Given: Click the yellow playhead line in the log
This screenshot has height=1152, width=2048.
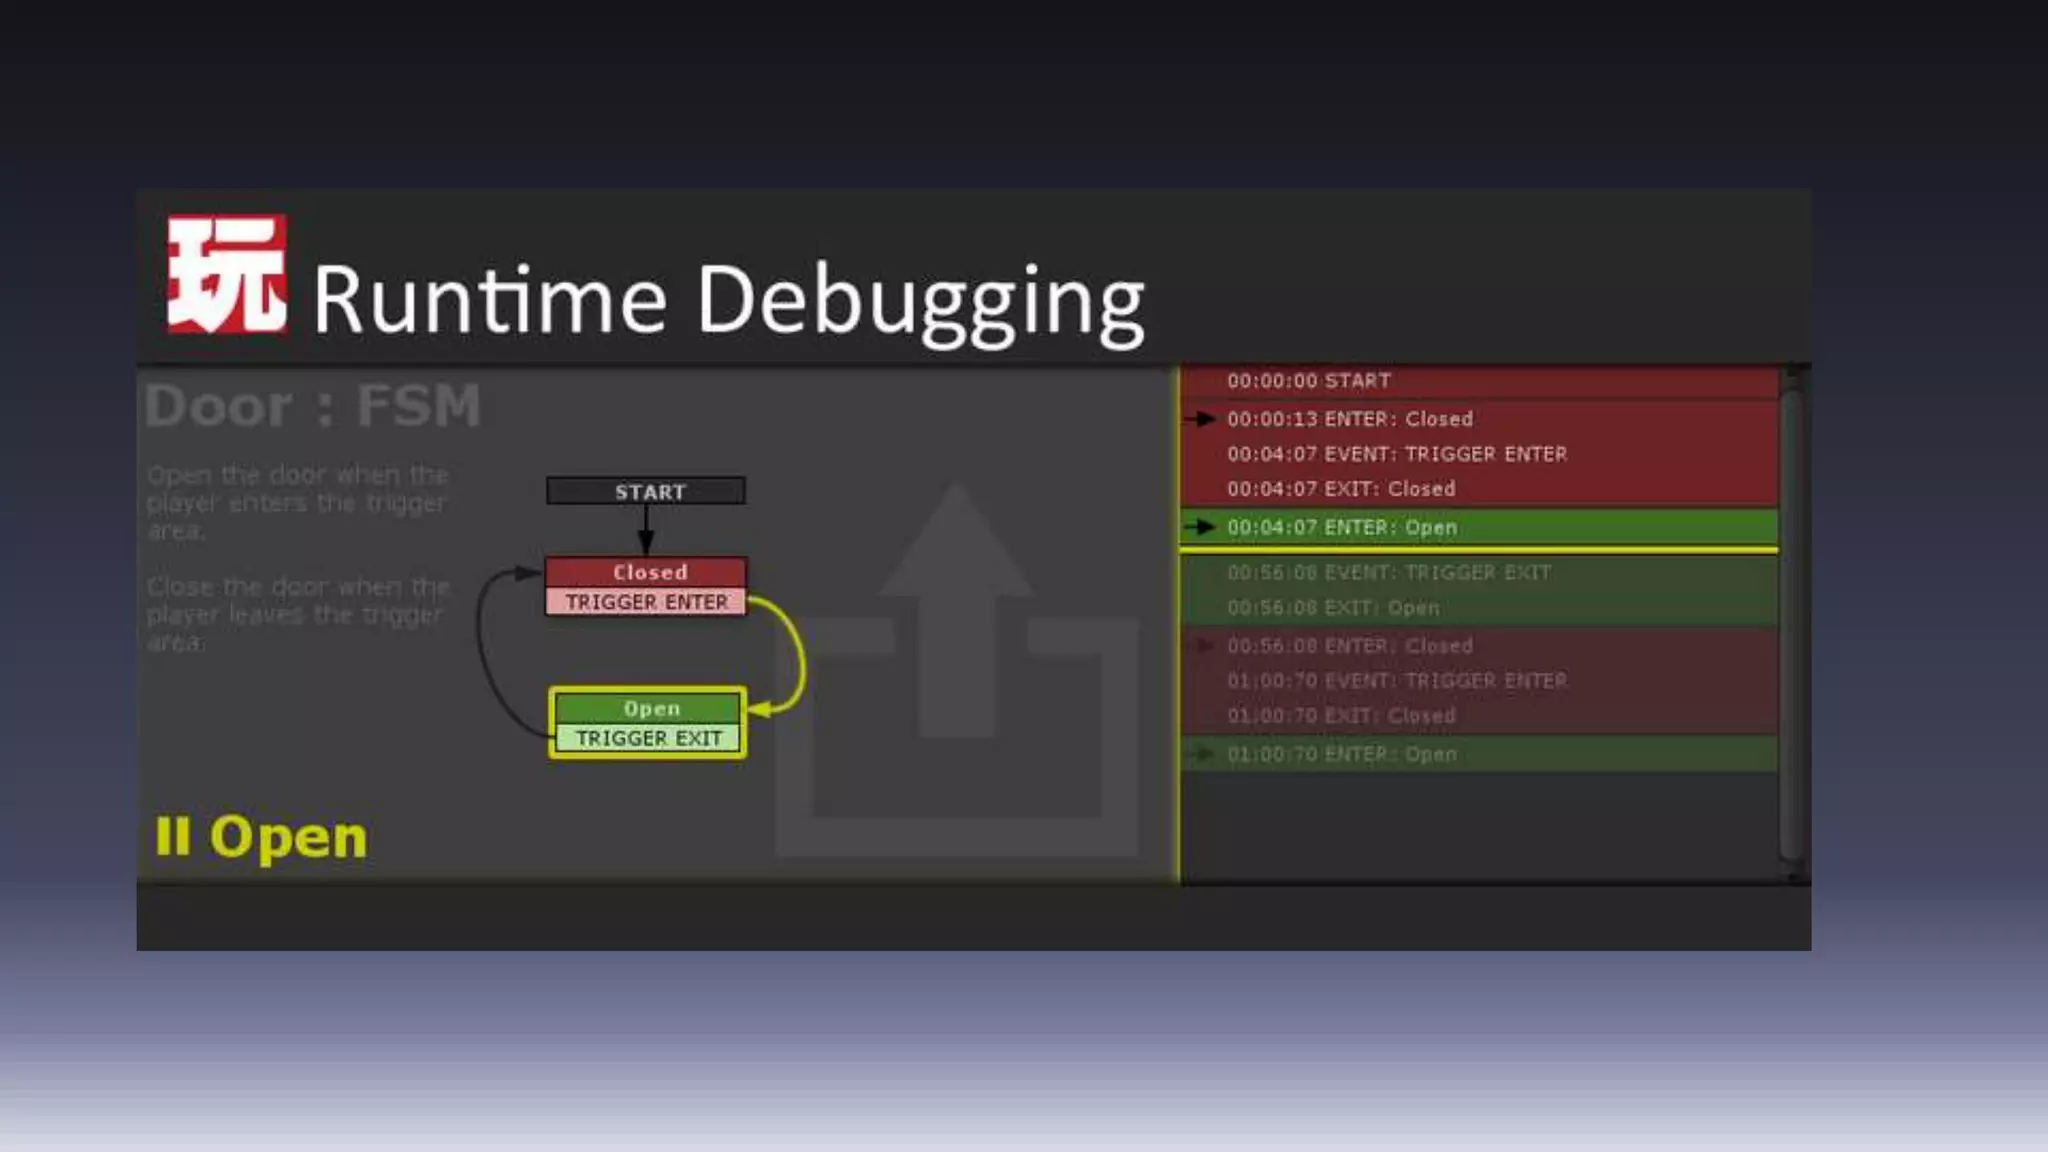Looking at the screenshot, I should pos(1478,550).
